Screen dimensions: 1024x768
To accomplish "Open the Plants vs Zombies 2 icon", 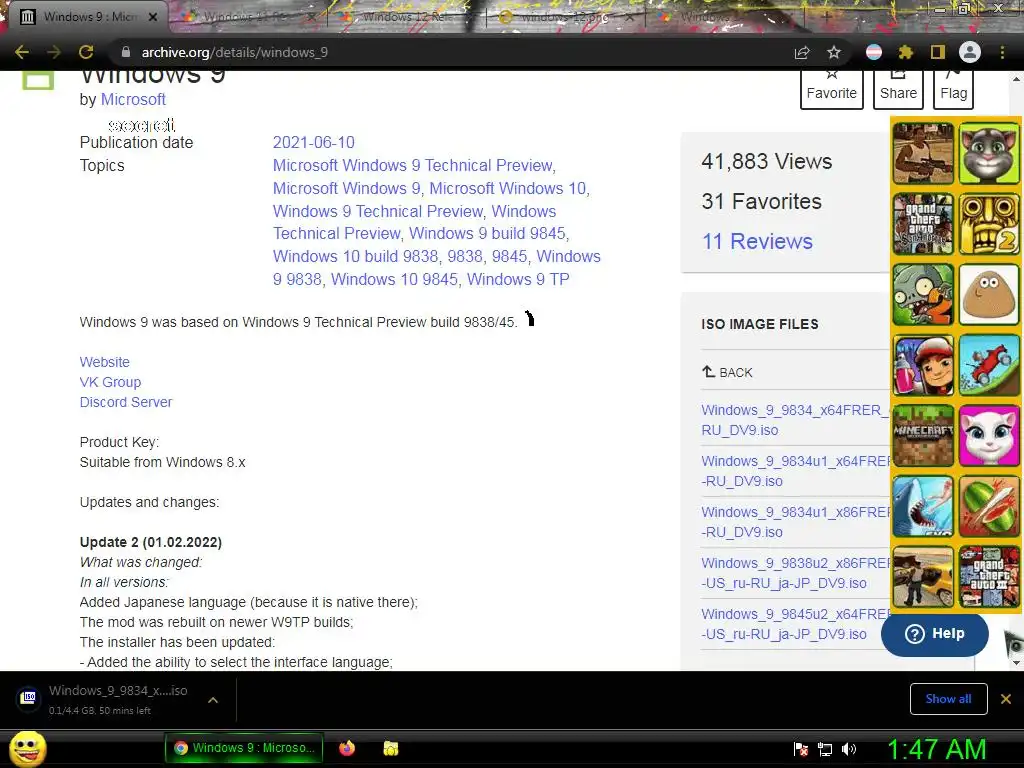I will [x=923, y=295].
